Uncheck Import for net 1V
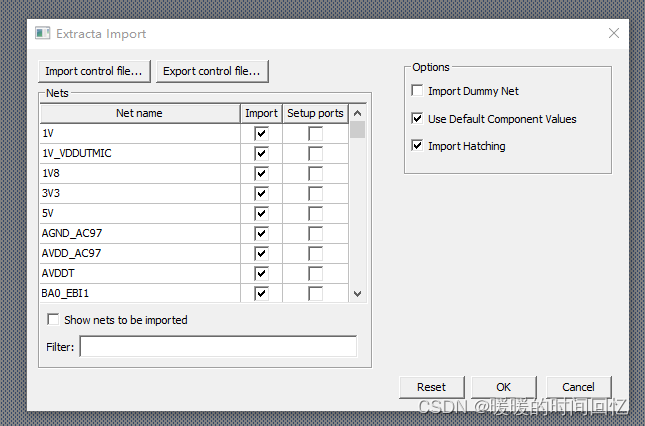 click(262, 134)
